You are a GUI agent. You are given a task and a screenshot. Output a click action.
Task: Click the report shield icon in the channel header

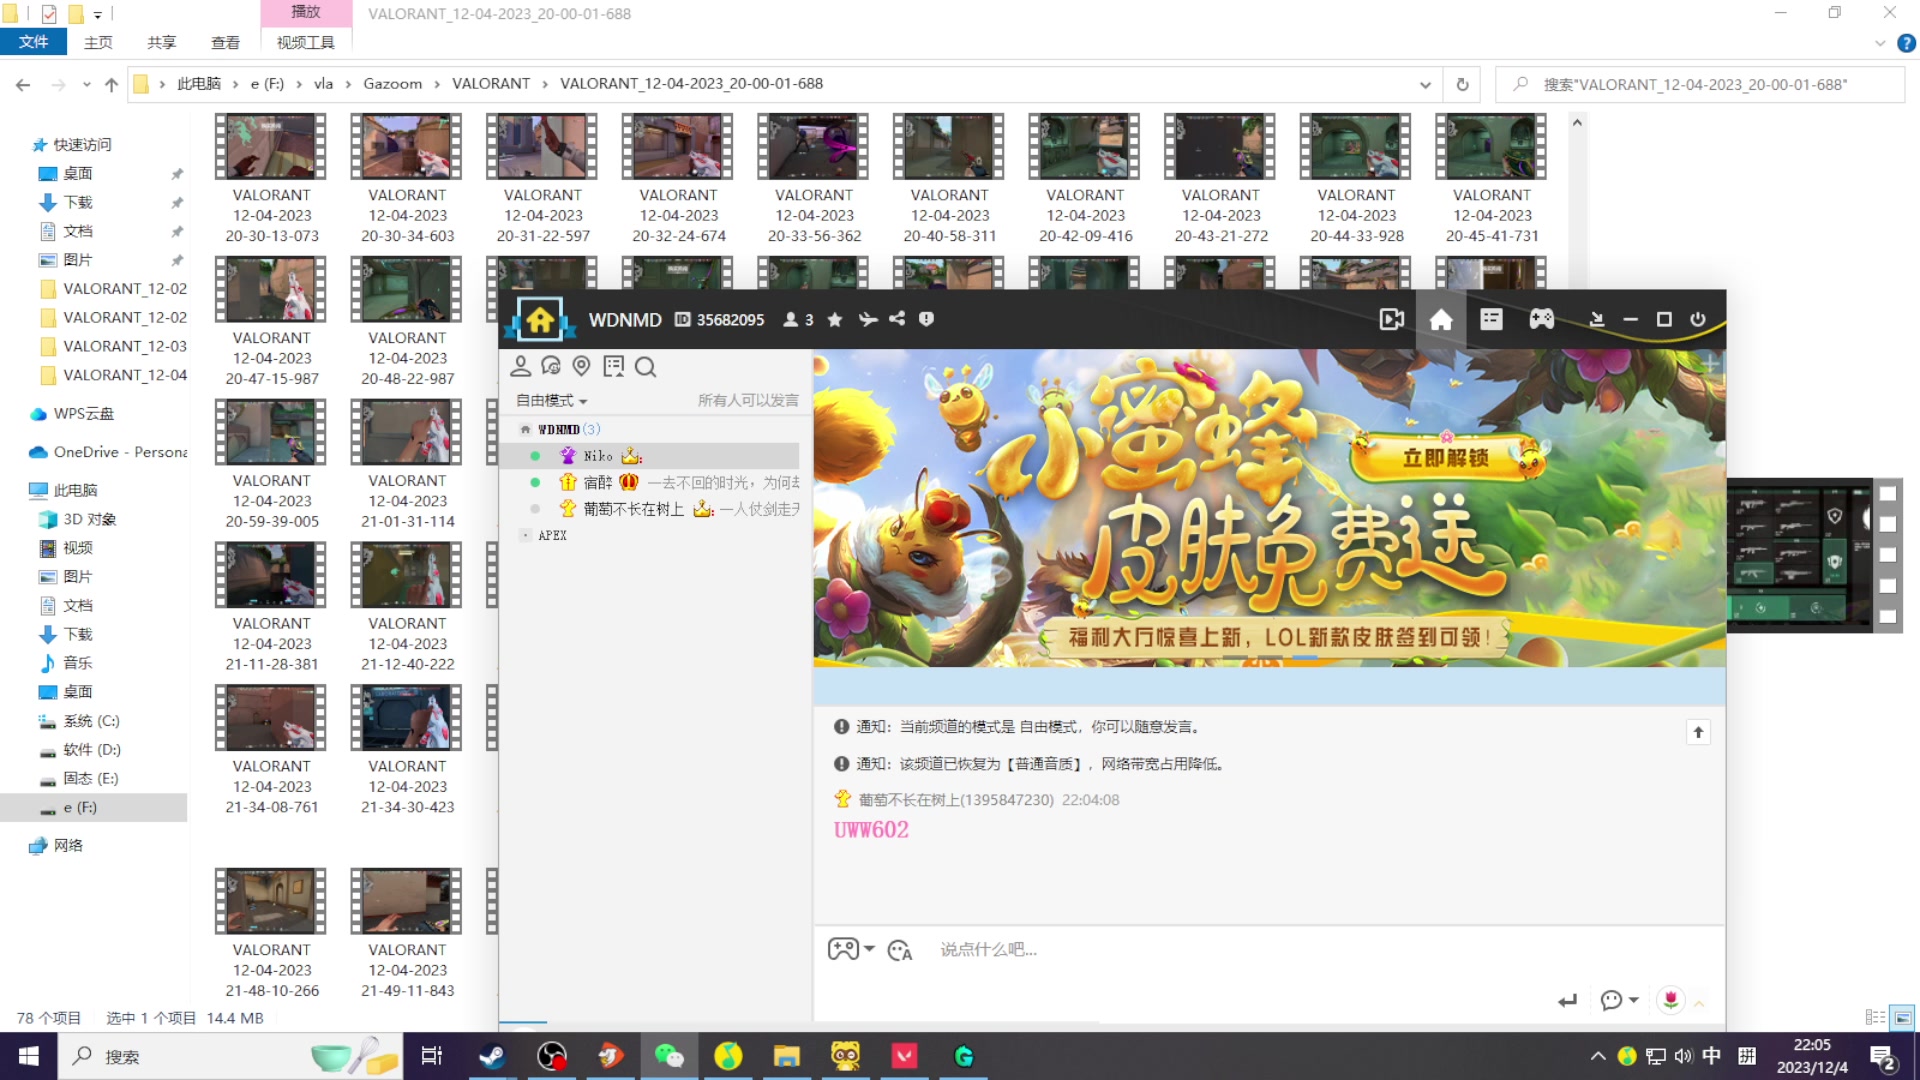click(x=926, y=319)
